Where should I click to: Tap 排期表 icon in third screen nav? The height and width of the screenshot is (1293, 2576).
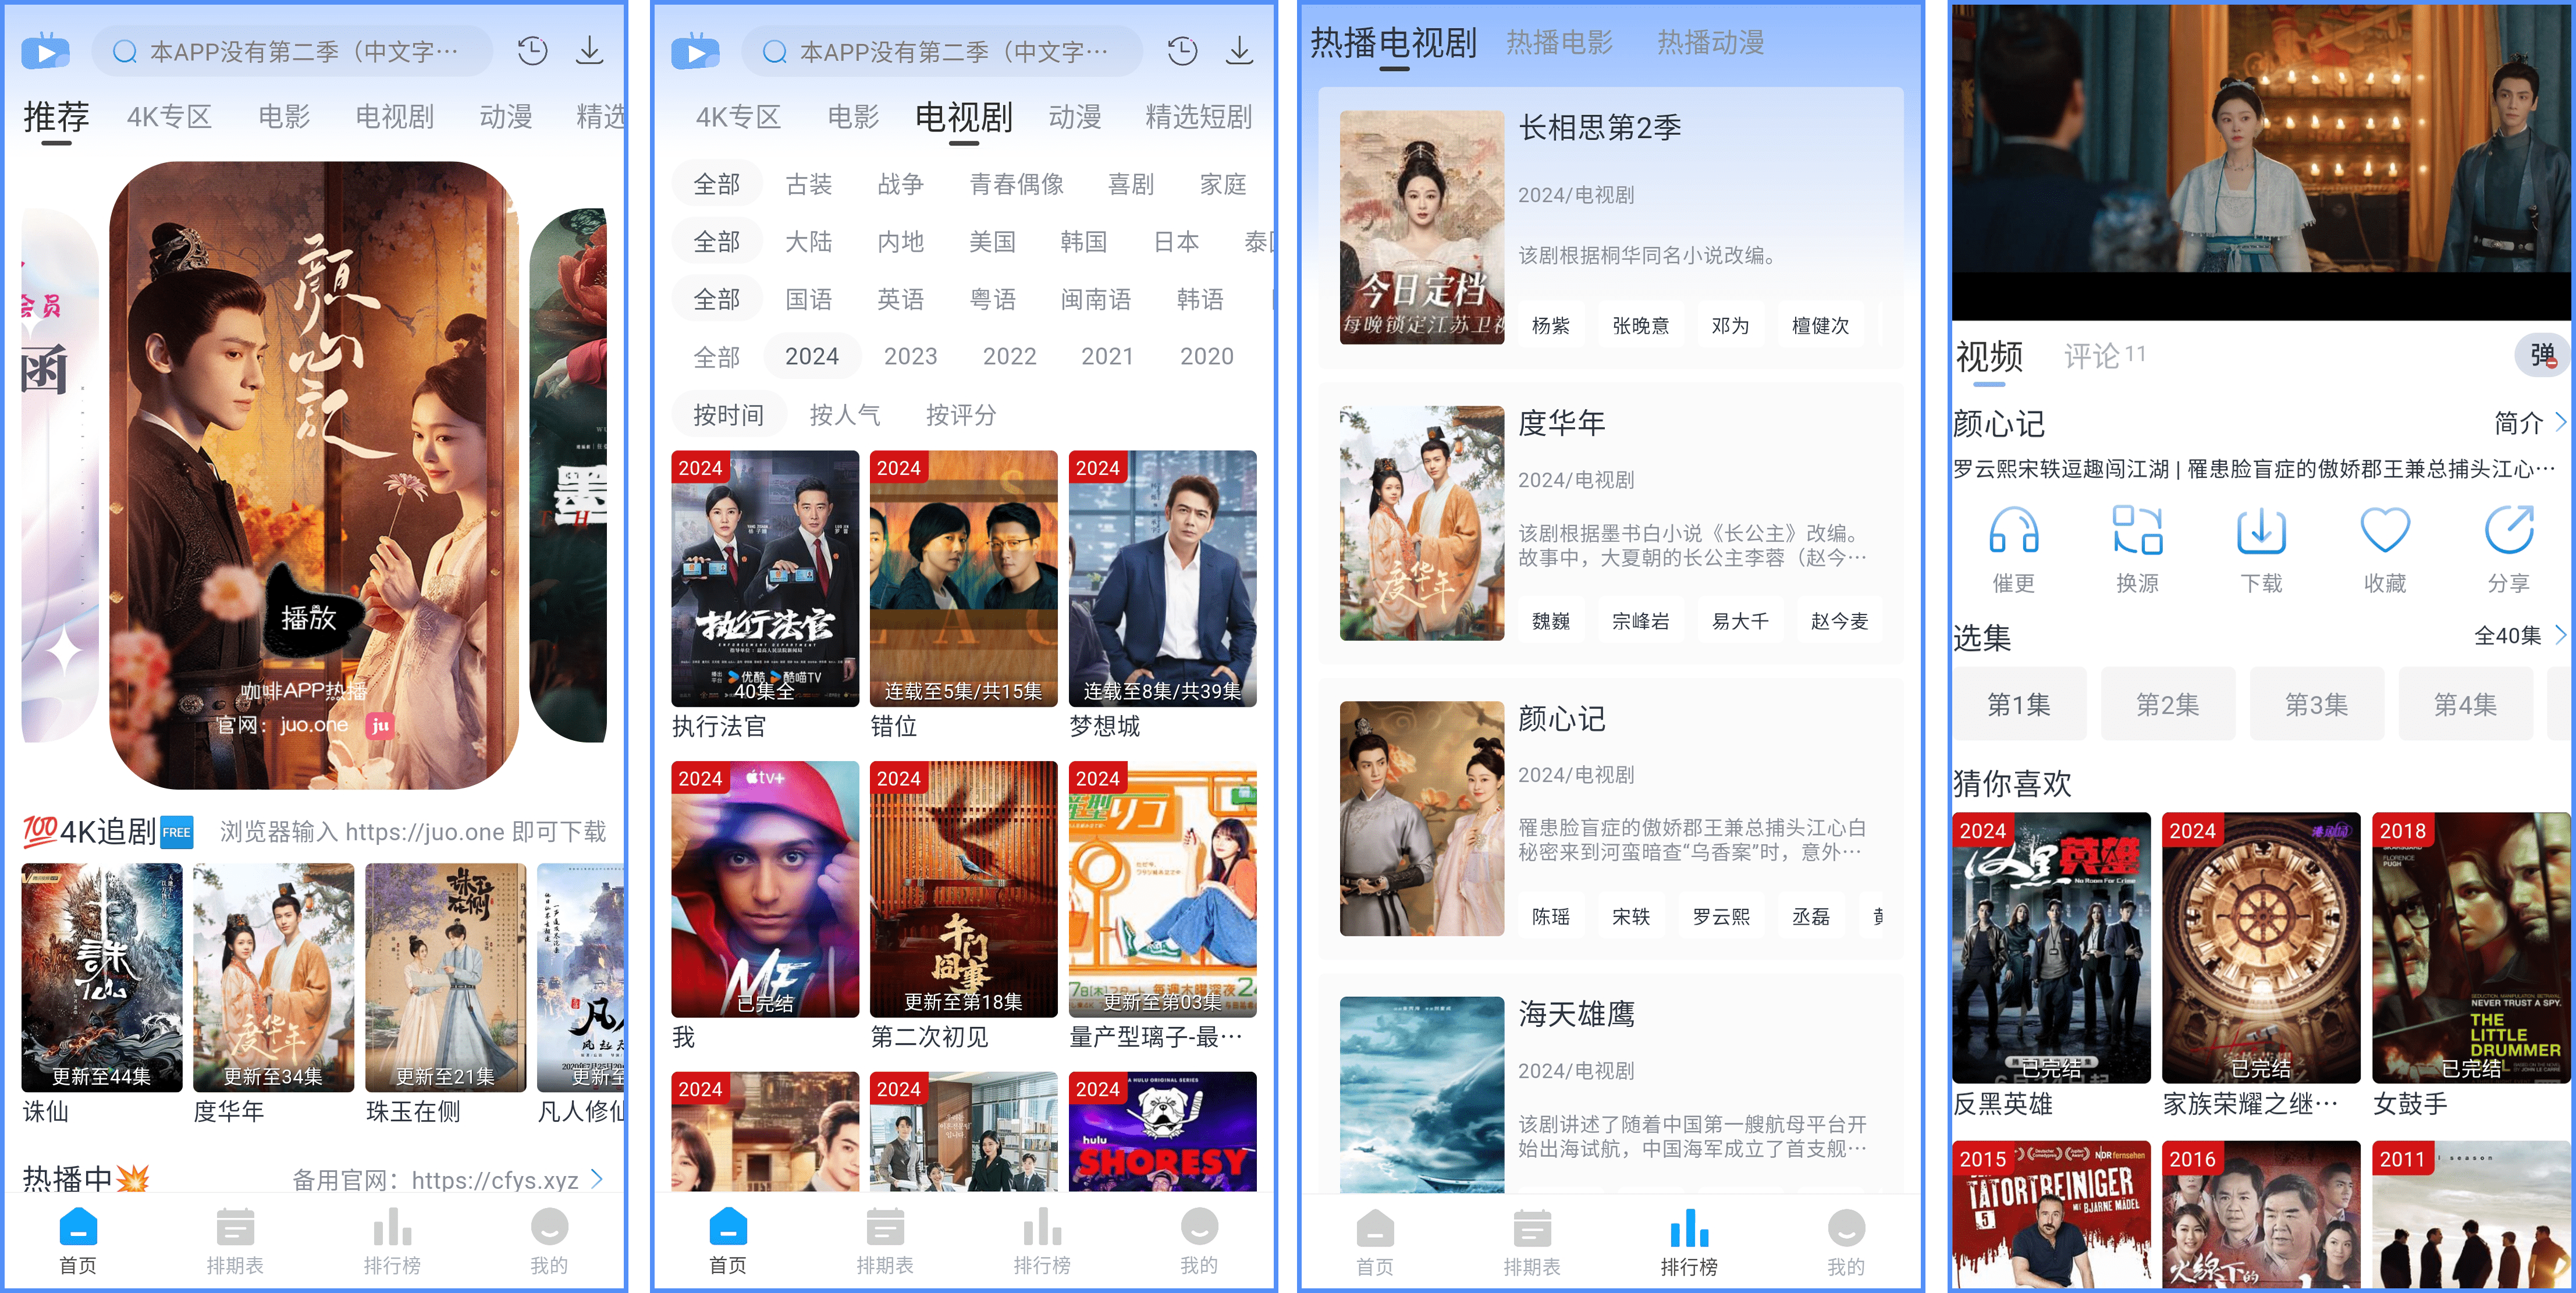coord(1532,1228)
